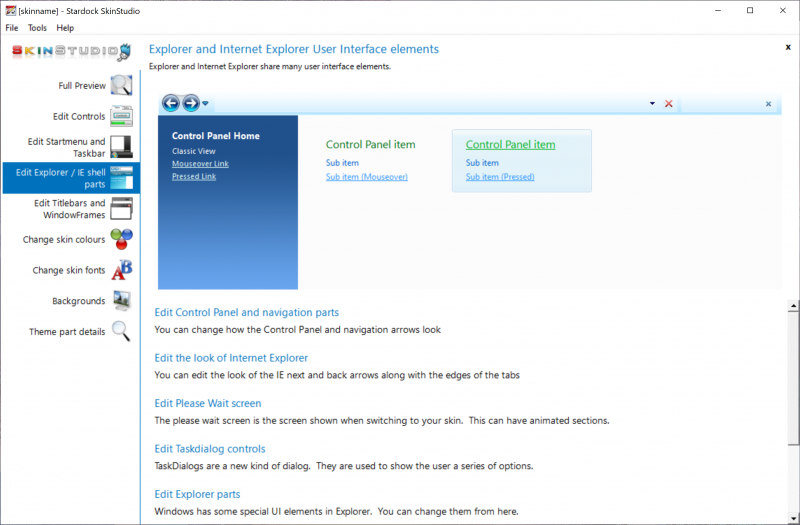Close the Explorer elements panel with X

(x=788, y=47)
